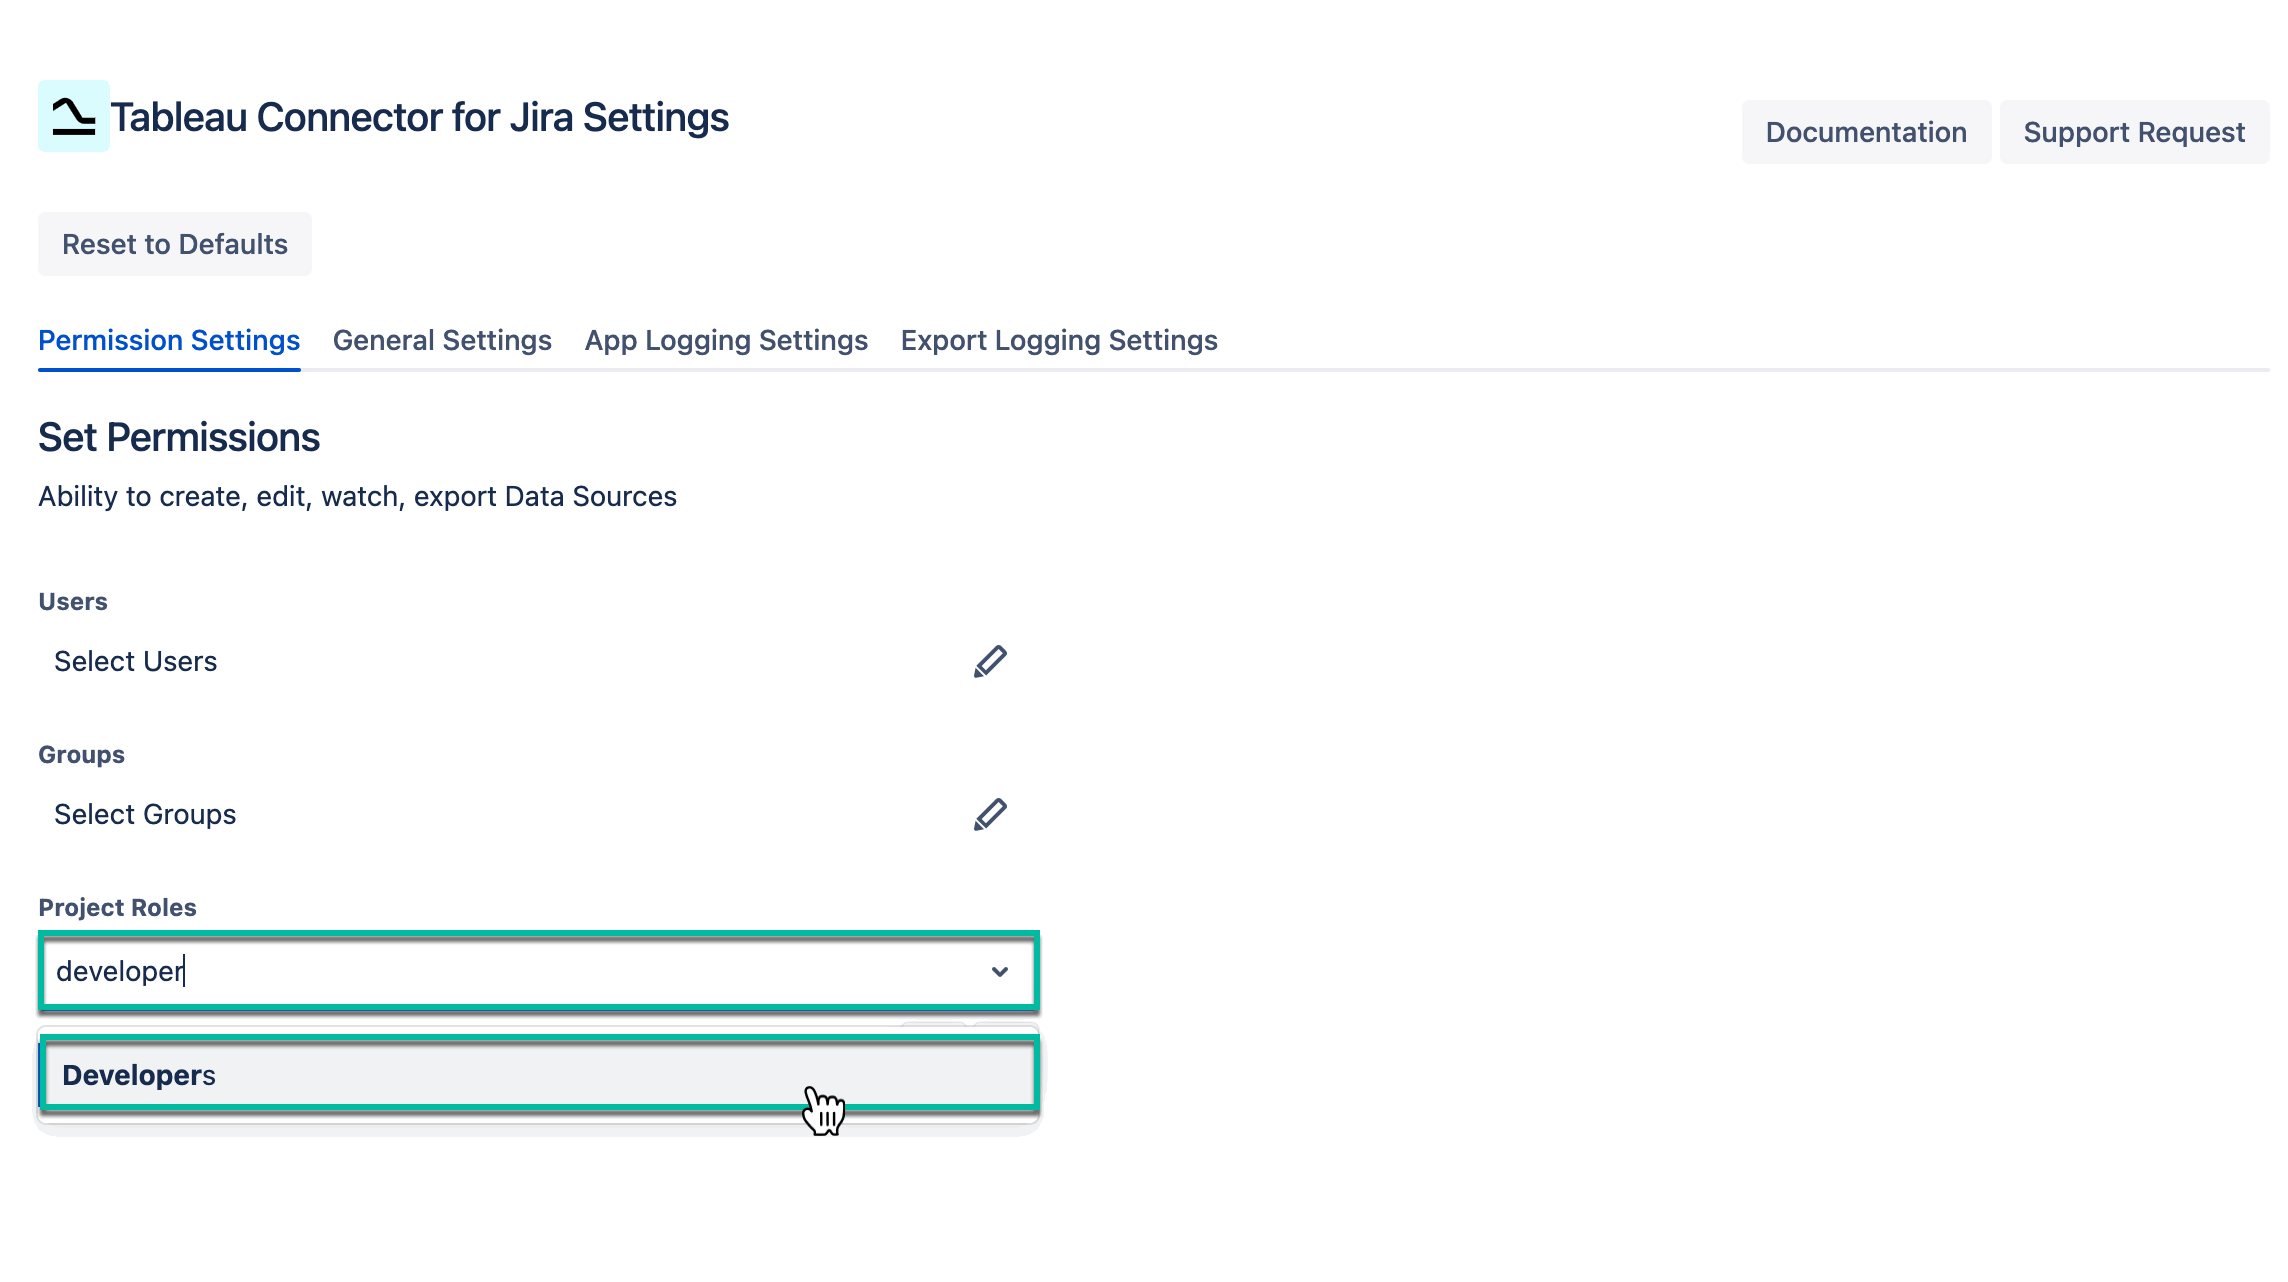Switch to the Export Logging Settings tab
Screen dimensions: 2288x1282
point(1059,340)
